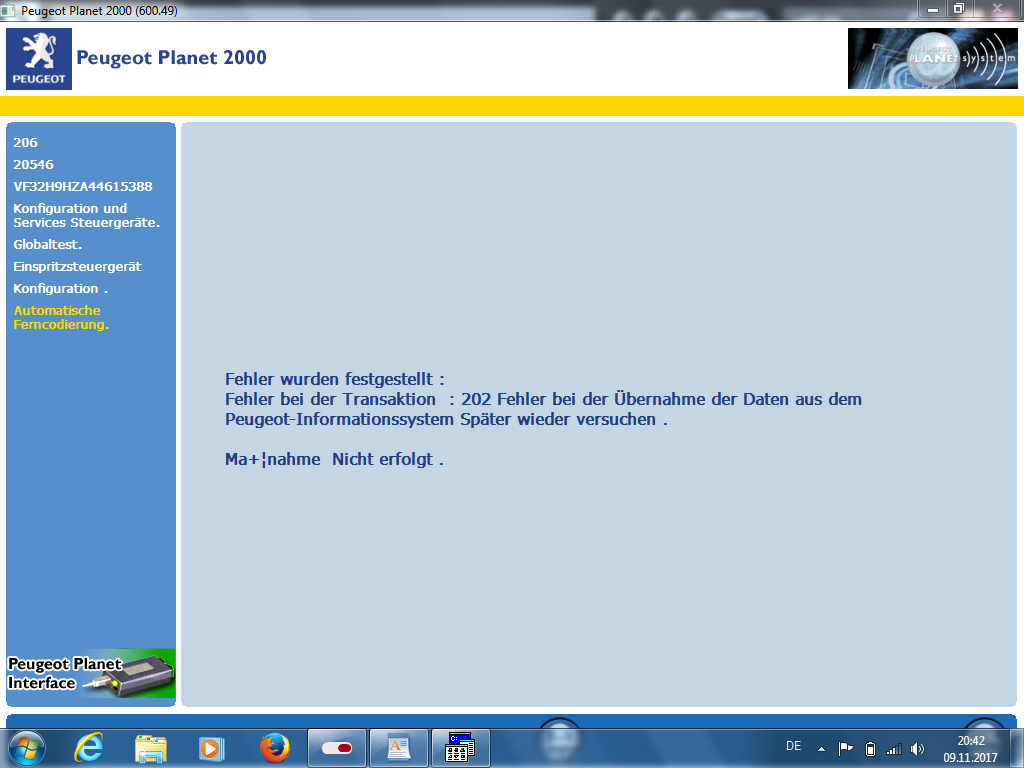The height and width of the screenshot is (768, 1024).
Task: Click the Peugeot Planet System banner image
Action: pyautogui.click(x=933, y=59)
